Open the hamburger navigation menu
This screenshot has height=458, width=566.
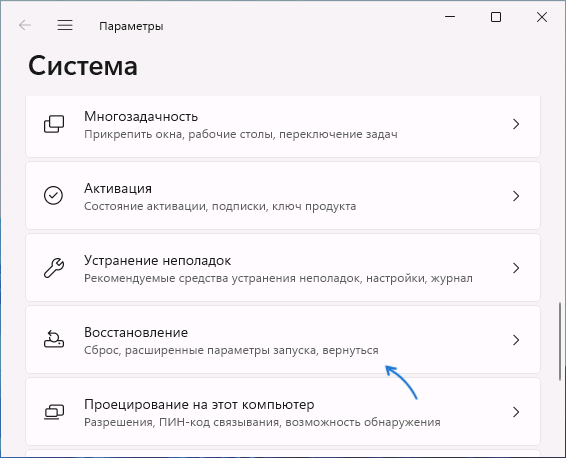pyautogui.click(x=65, y=25)
